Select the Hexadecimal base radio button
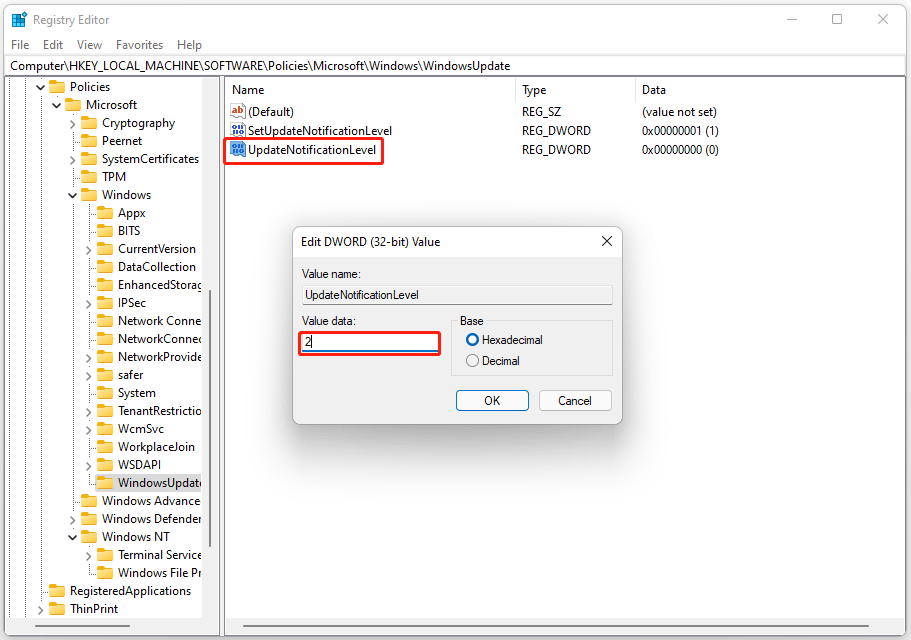This screenshot has height=640, width=911. [x=472, y=340]
